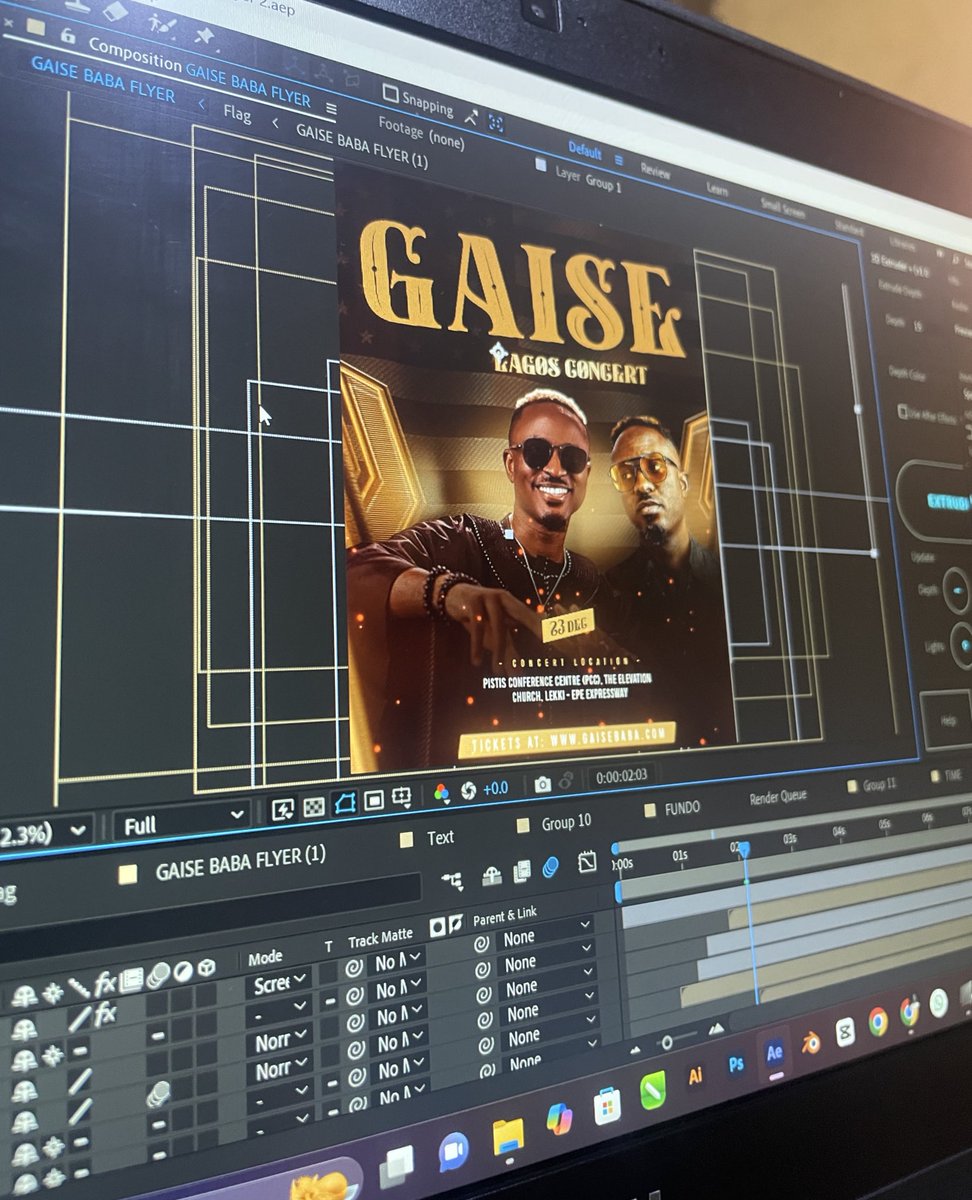Toggle Fast Previews in the viewer footer

point(283,810)
